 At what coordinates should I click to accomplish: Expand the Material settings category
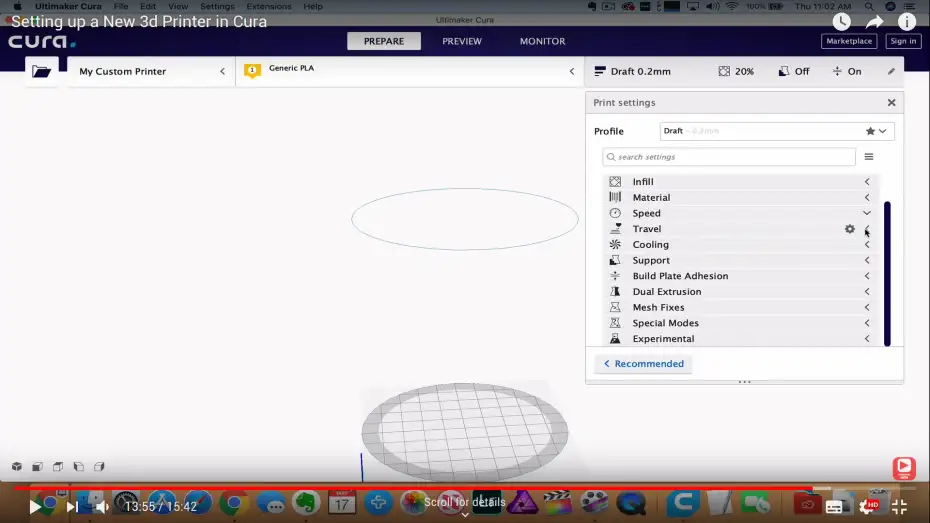(867, 197)
